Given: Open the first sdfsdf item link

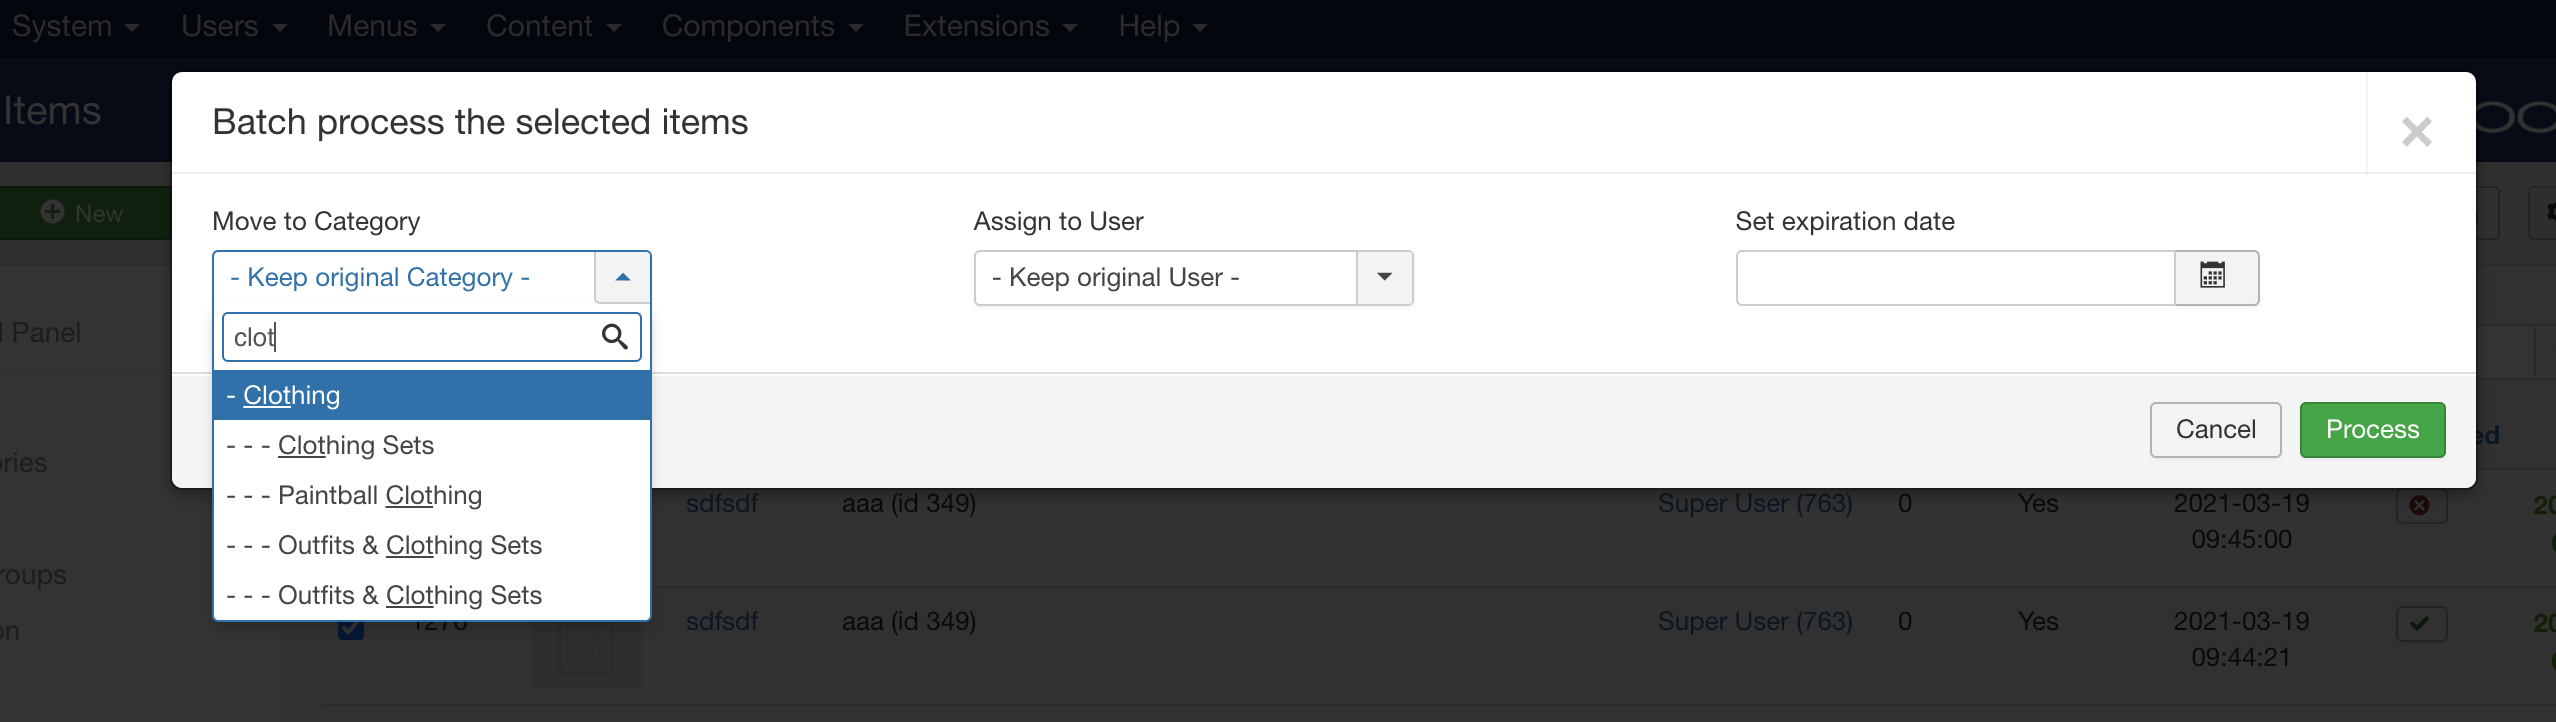Looking at the screenshot, I should 722,503.
